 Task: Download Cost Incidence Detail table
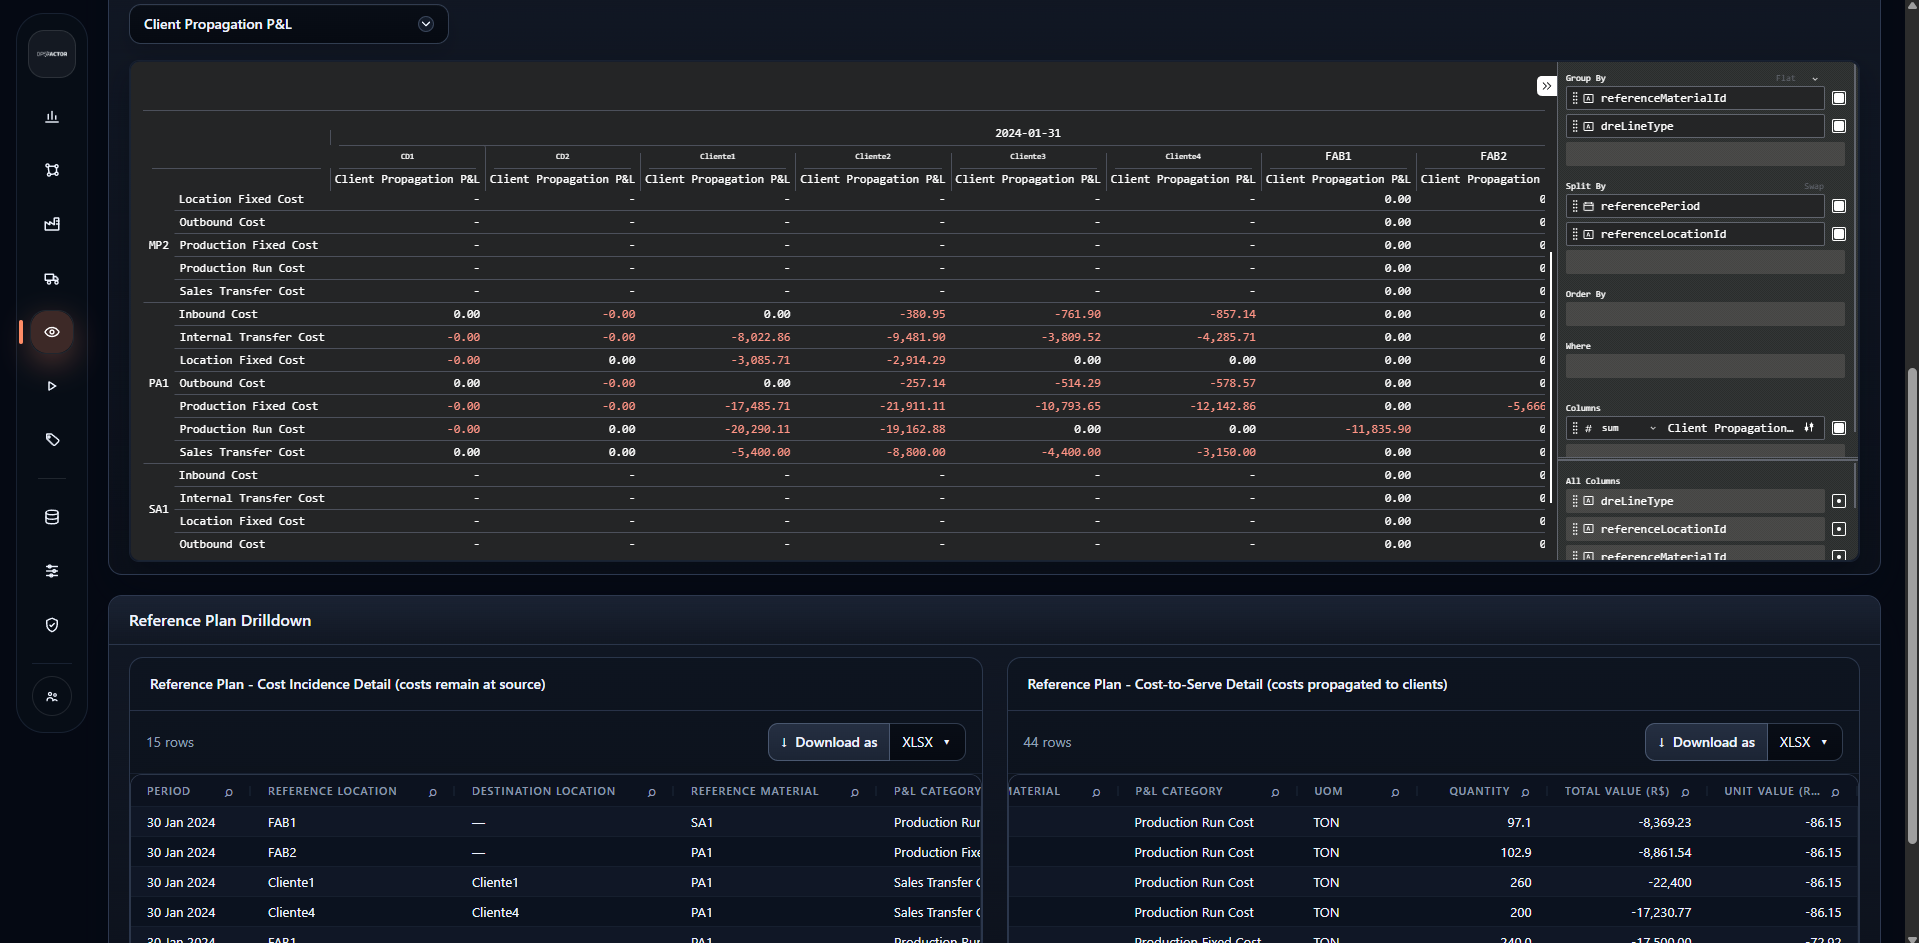click(x=829, y=742)
